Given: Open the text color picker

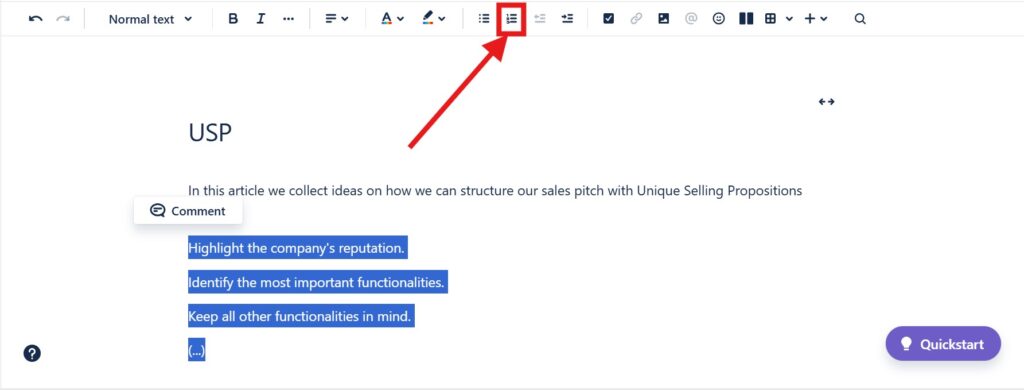Looking at the screenshot, I should pos(392,19).
